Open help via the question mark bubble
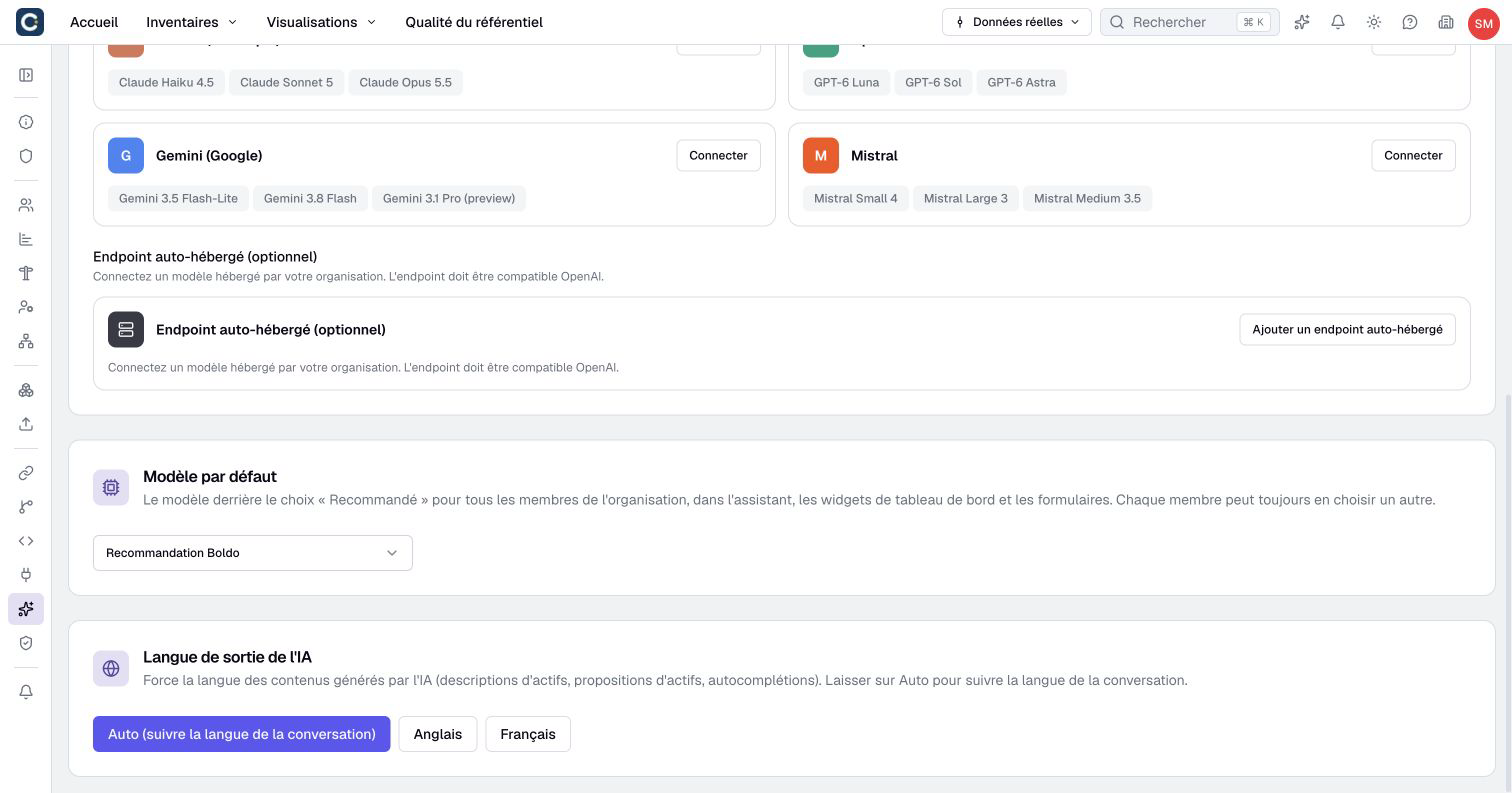The image size is (1512, 793). tap(1410, 22)
